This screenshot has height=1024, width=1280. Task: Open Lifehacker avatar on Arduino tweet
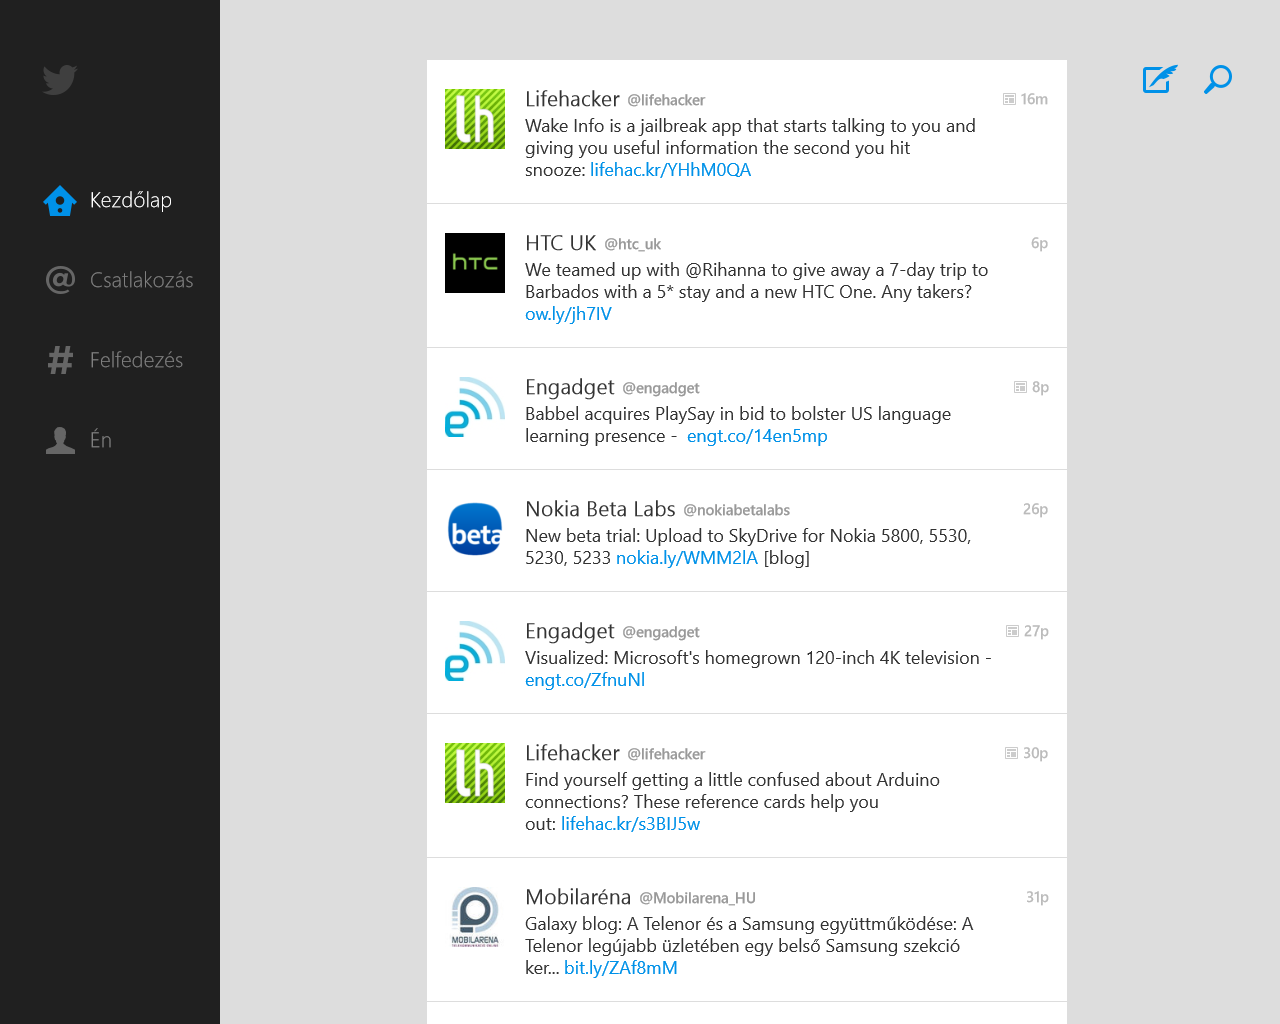[475, 773]
